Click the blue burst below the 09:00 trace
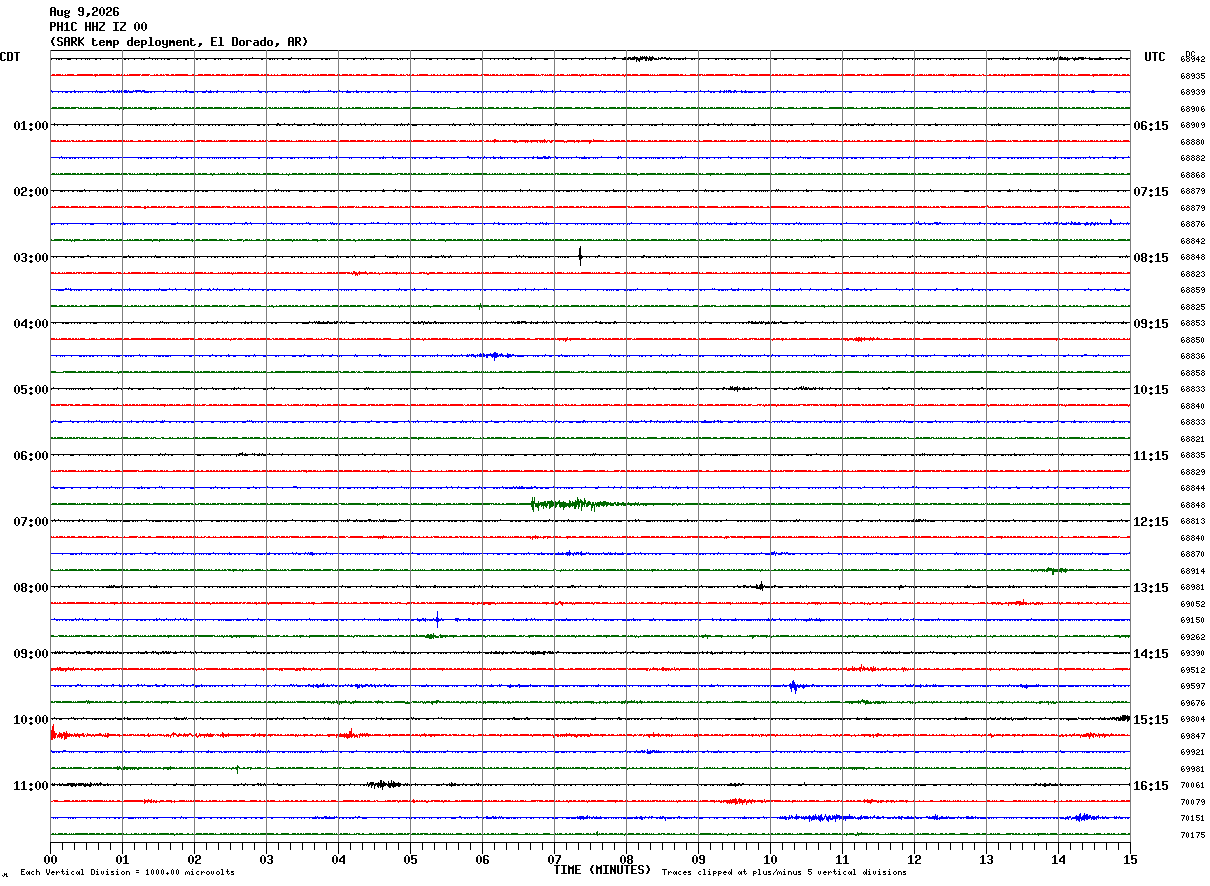 point(793,686)
